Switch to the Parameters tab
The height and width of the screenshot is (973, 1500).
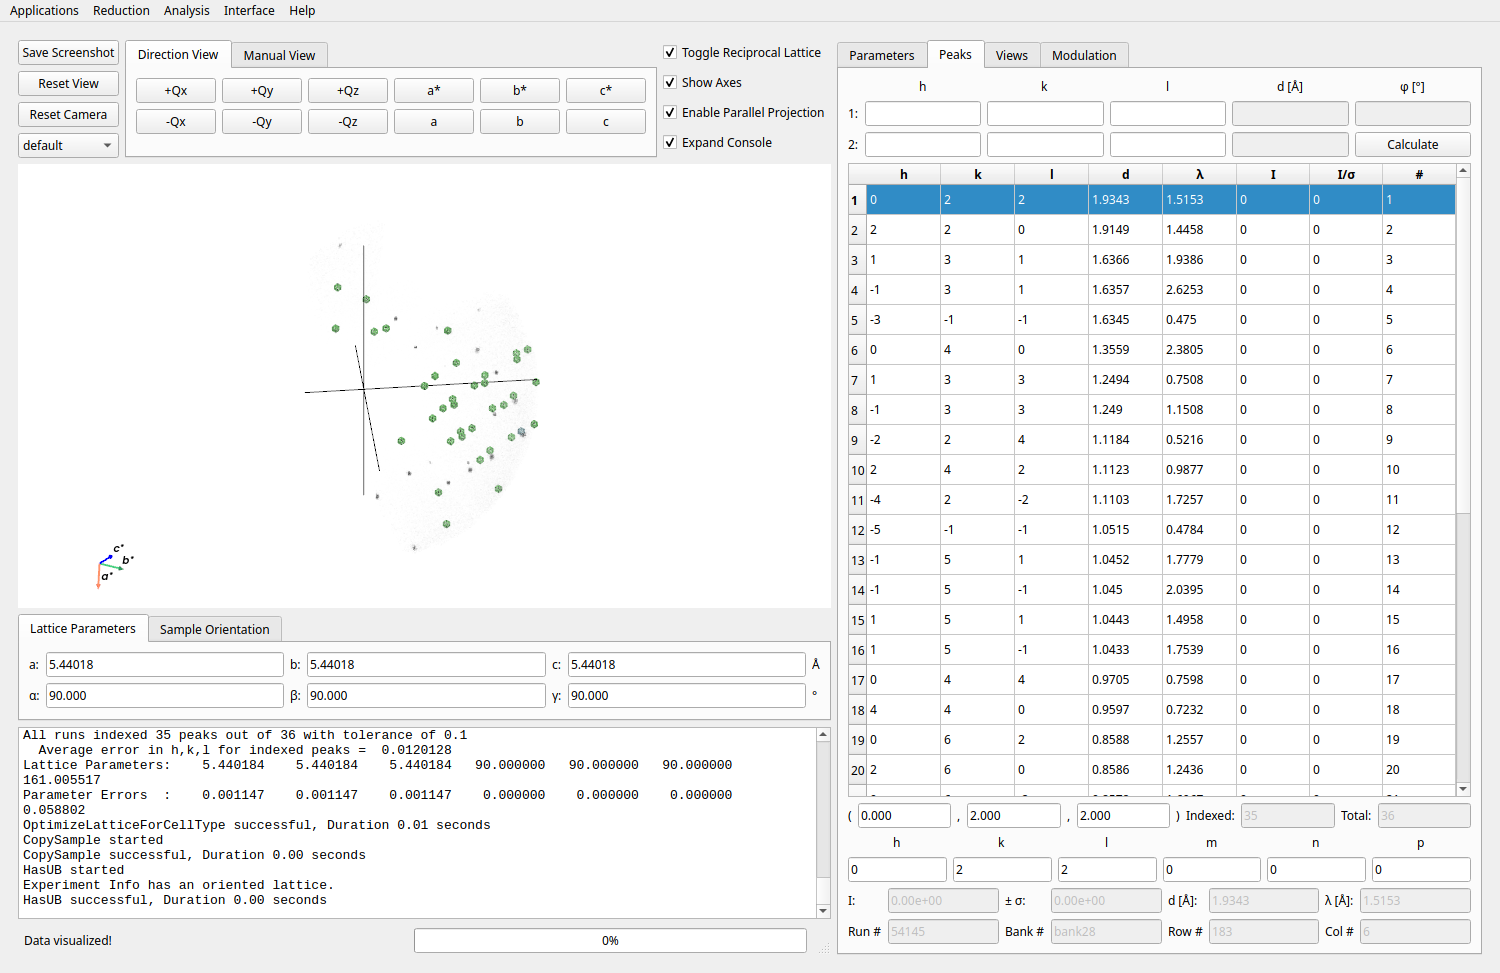(x=882, y=55)
